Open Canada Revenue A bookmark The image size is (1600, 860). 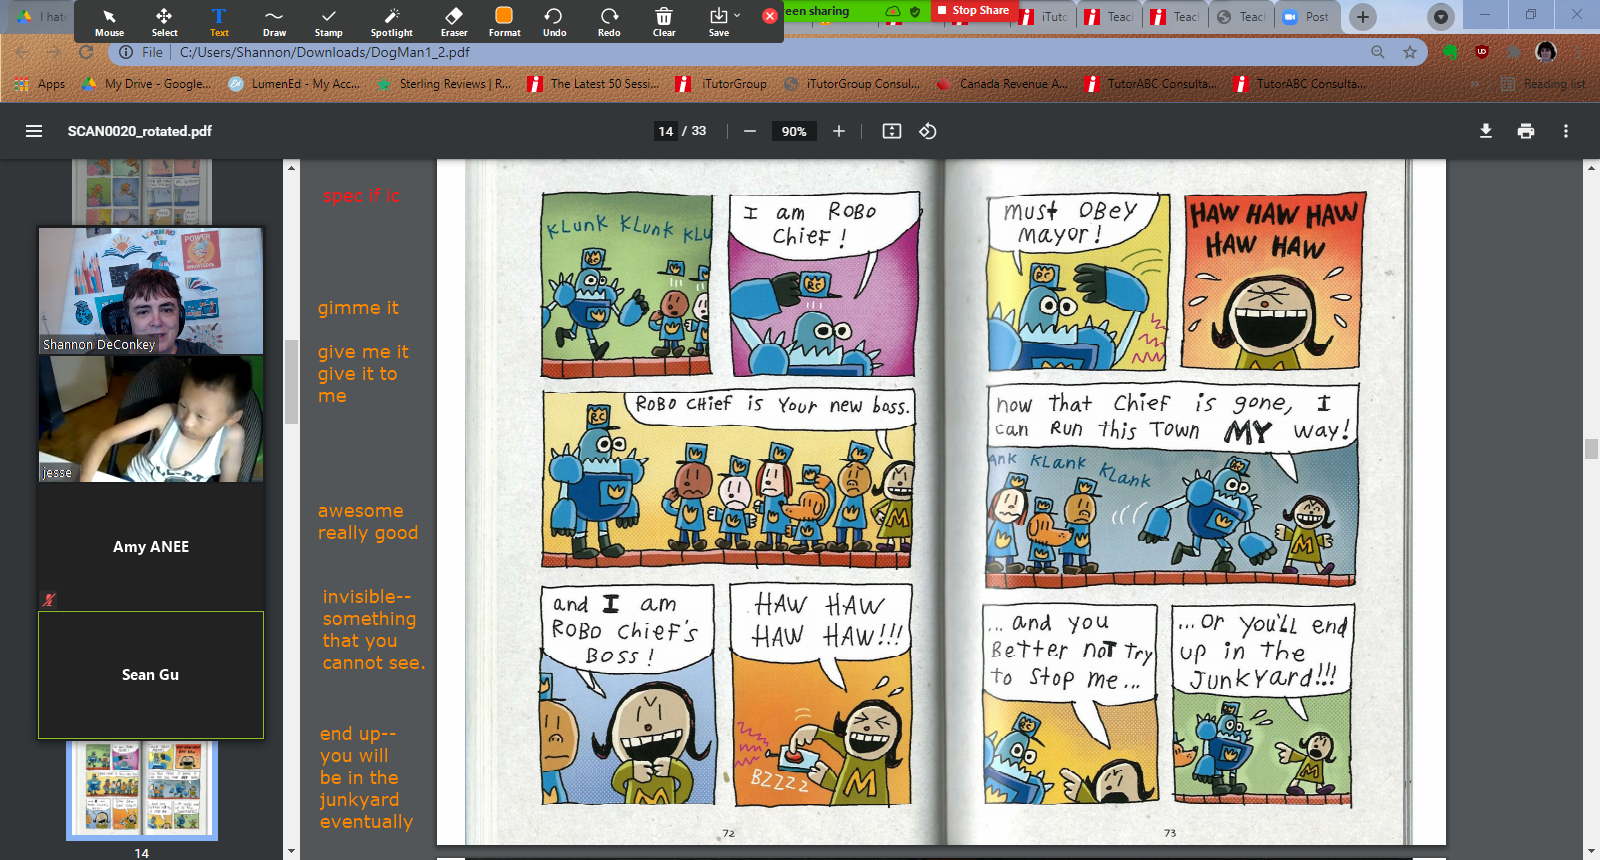[1003, 84]
